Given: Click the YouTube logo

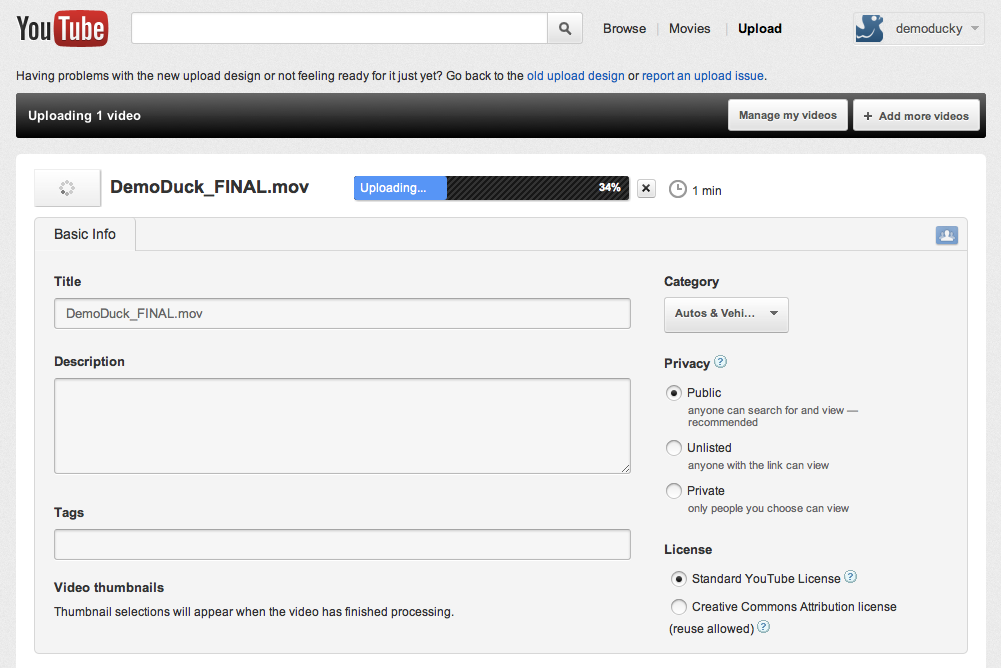Looking at the screenshot, I should point(62,28).
